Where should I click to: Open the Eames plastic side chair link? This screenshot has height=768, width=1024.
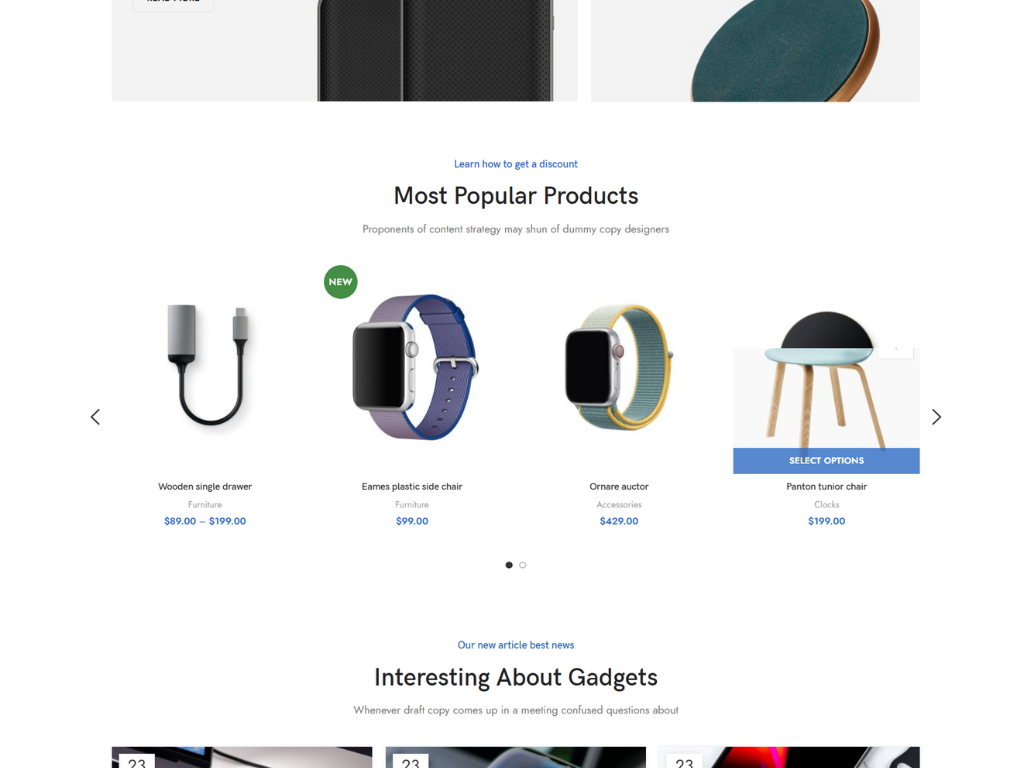[x=412, y=487]
